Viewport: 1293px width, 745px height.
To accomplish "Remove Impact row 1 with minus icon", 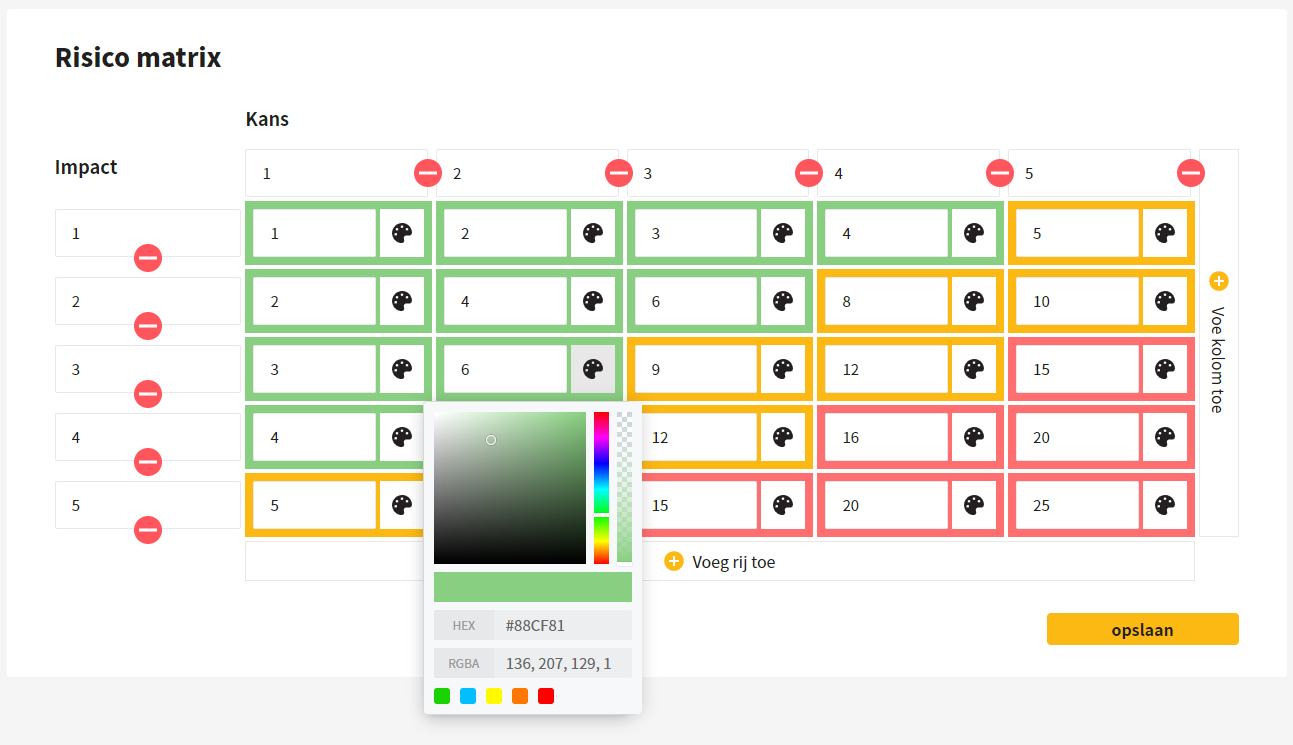I will tap(148, 258).
